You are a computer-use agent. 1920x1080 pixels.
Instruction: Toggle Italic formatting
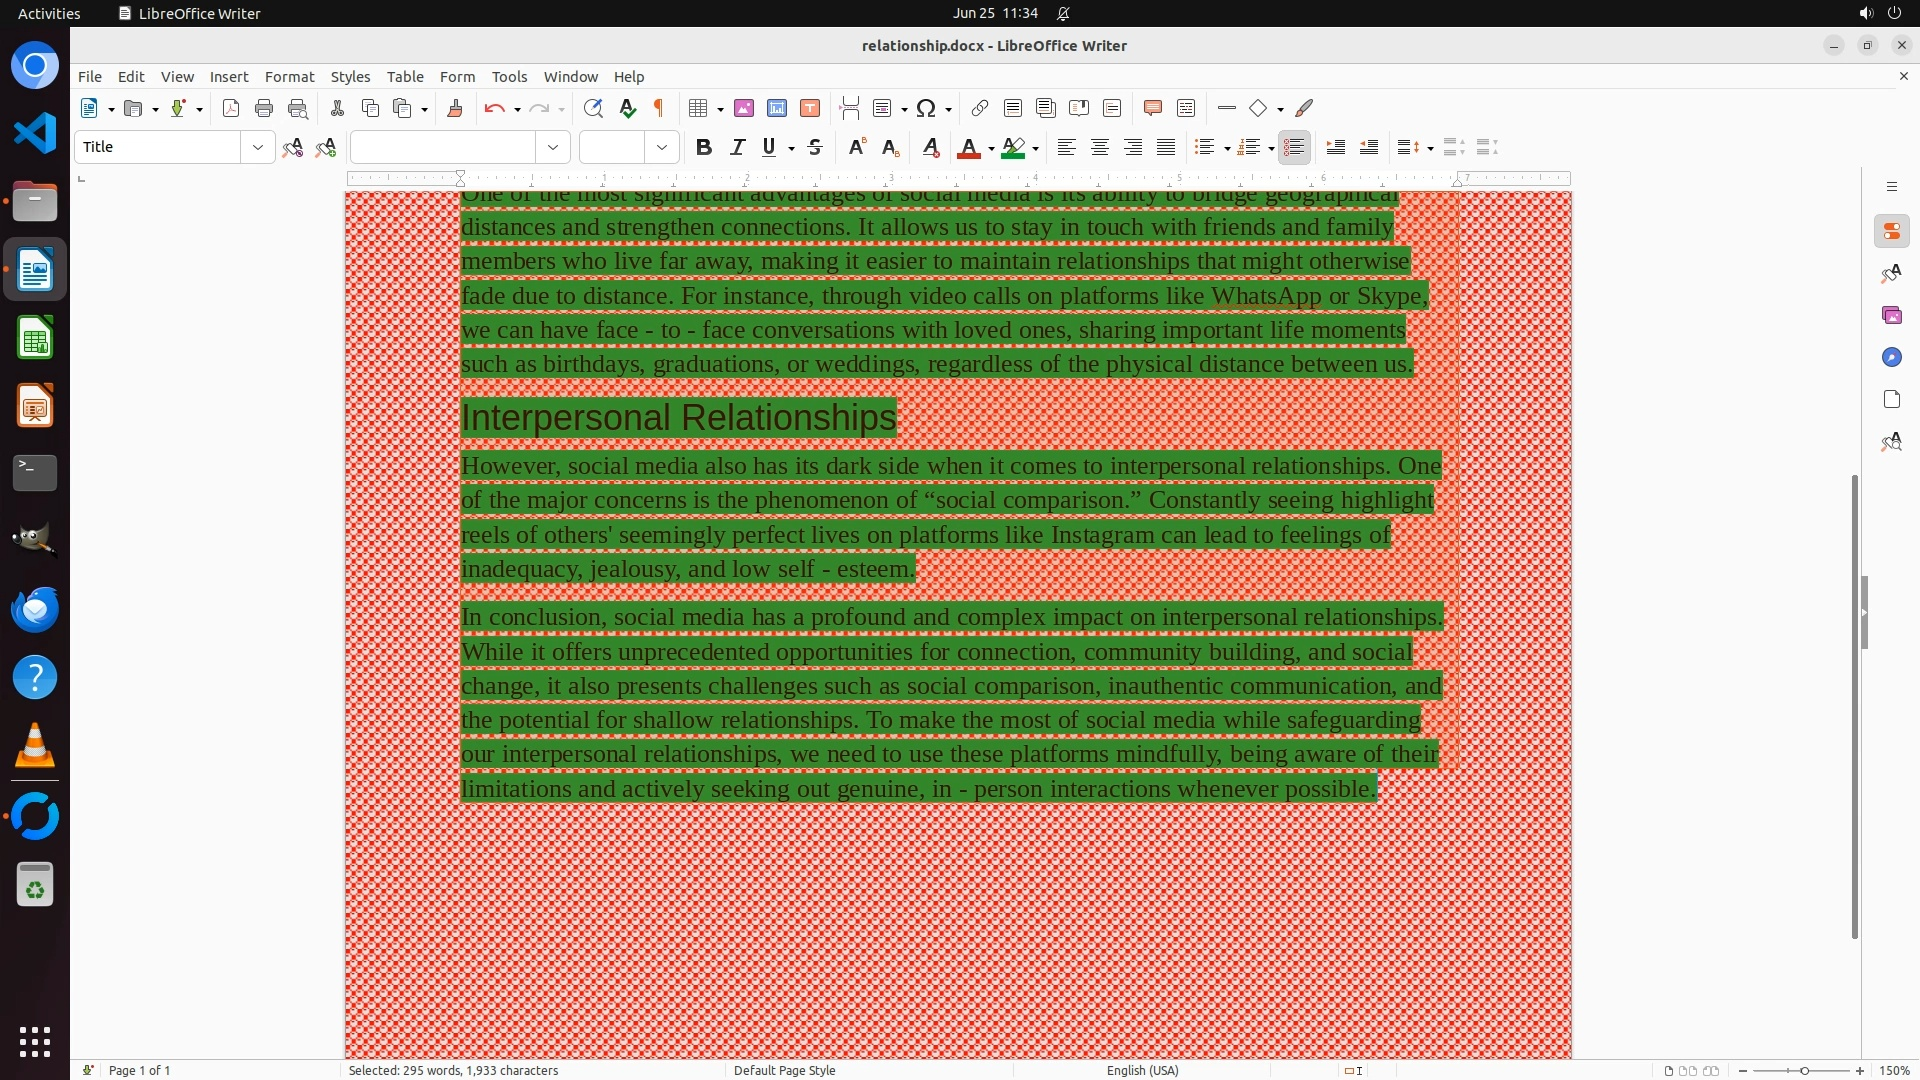pos(737,147)
